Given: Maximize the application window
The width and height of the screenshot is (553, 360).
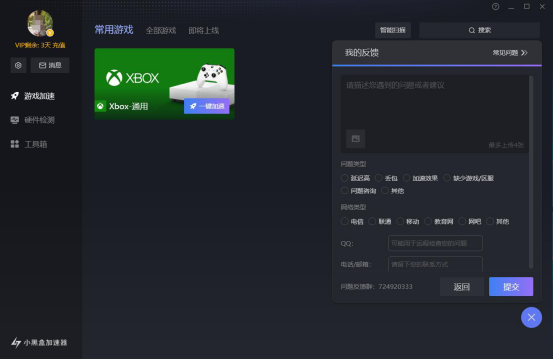Looking at the screenshot, I should (x=527, y=7).
